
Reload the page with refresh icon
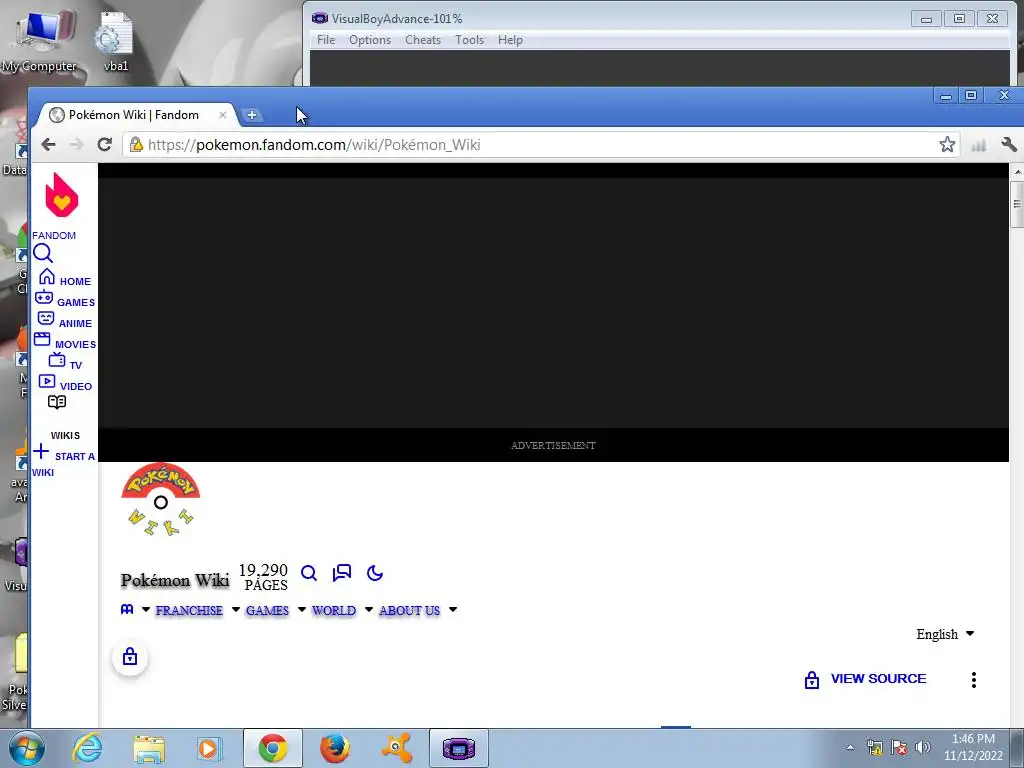click(104, 144)
